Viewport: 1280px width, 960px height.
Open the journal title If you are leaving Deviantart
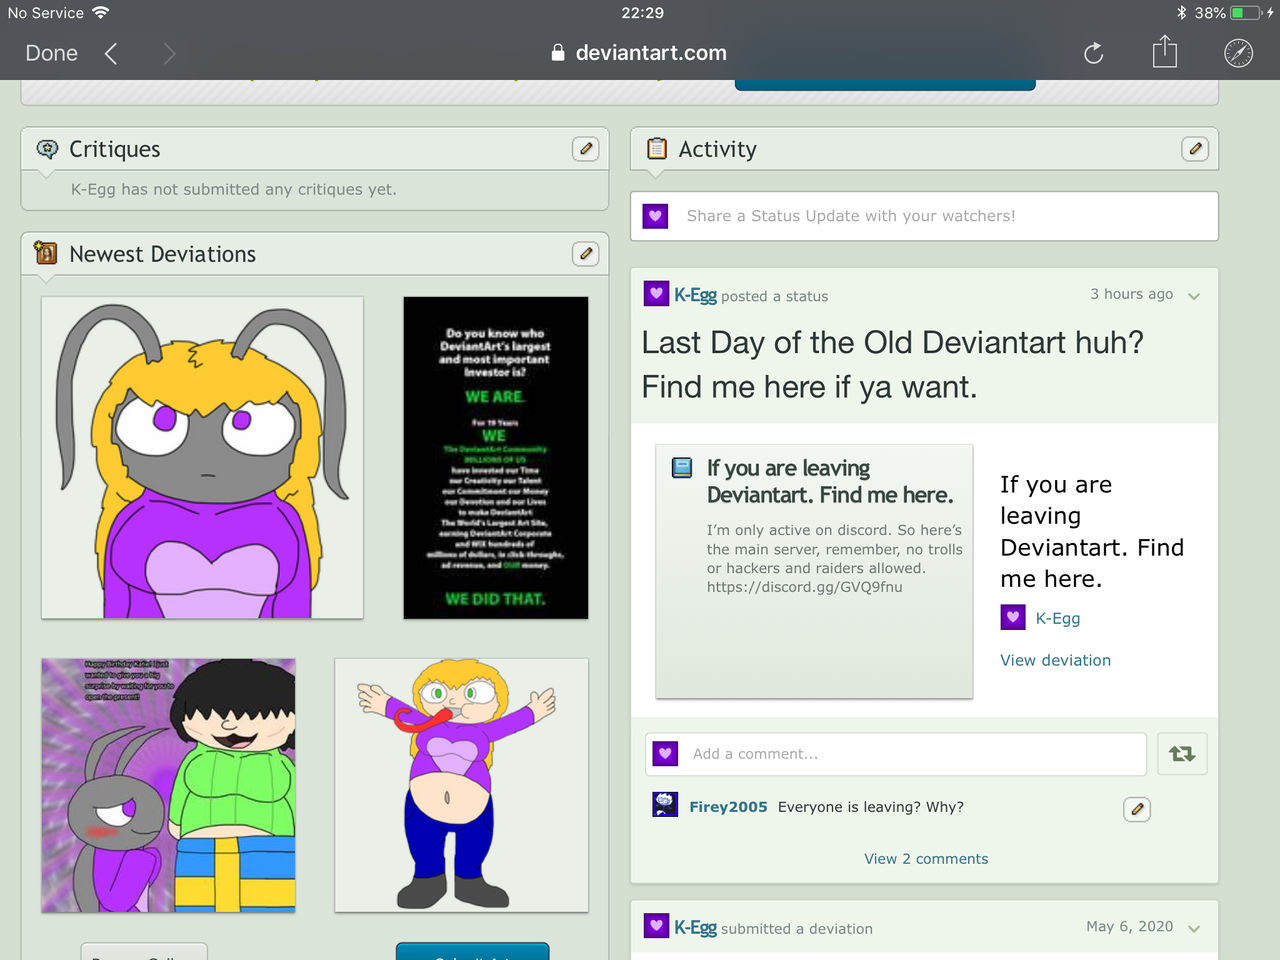pos(830,481)
